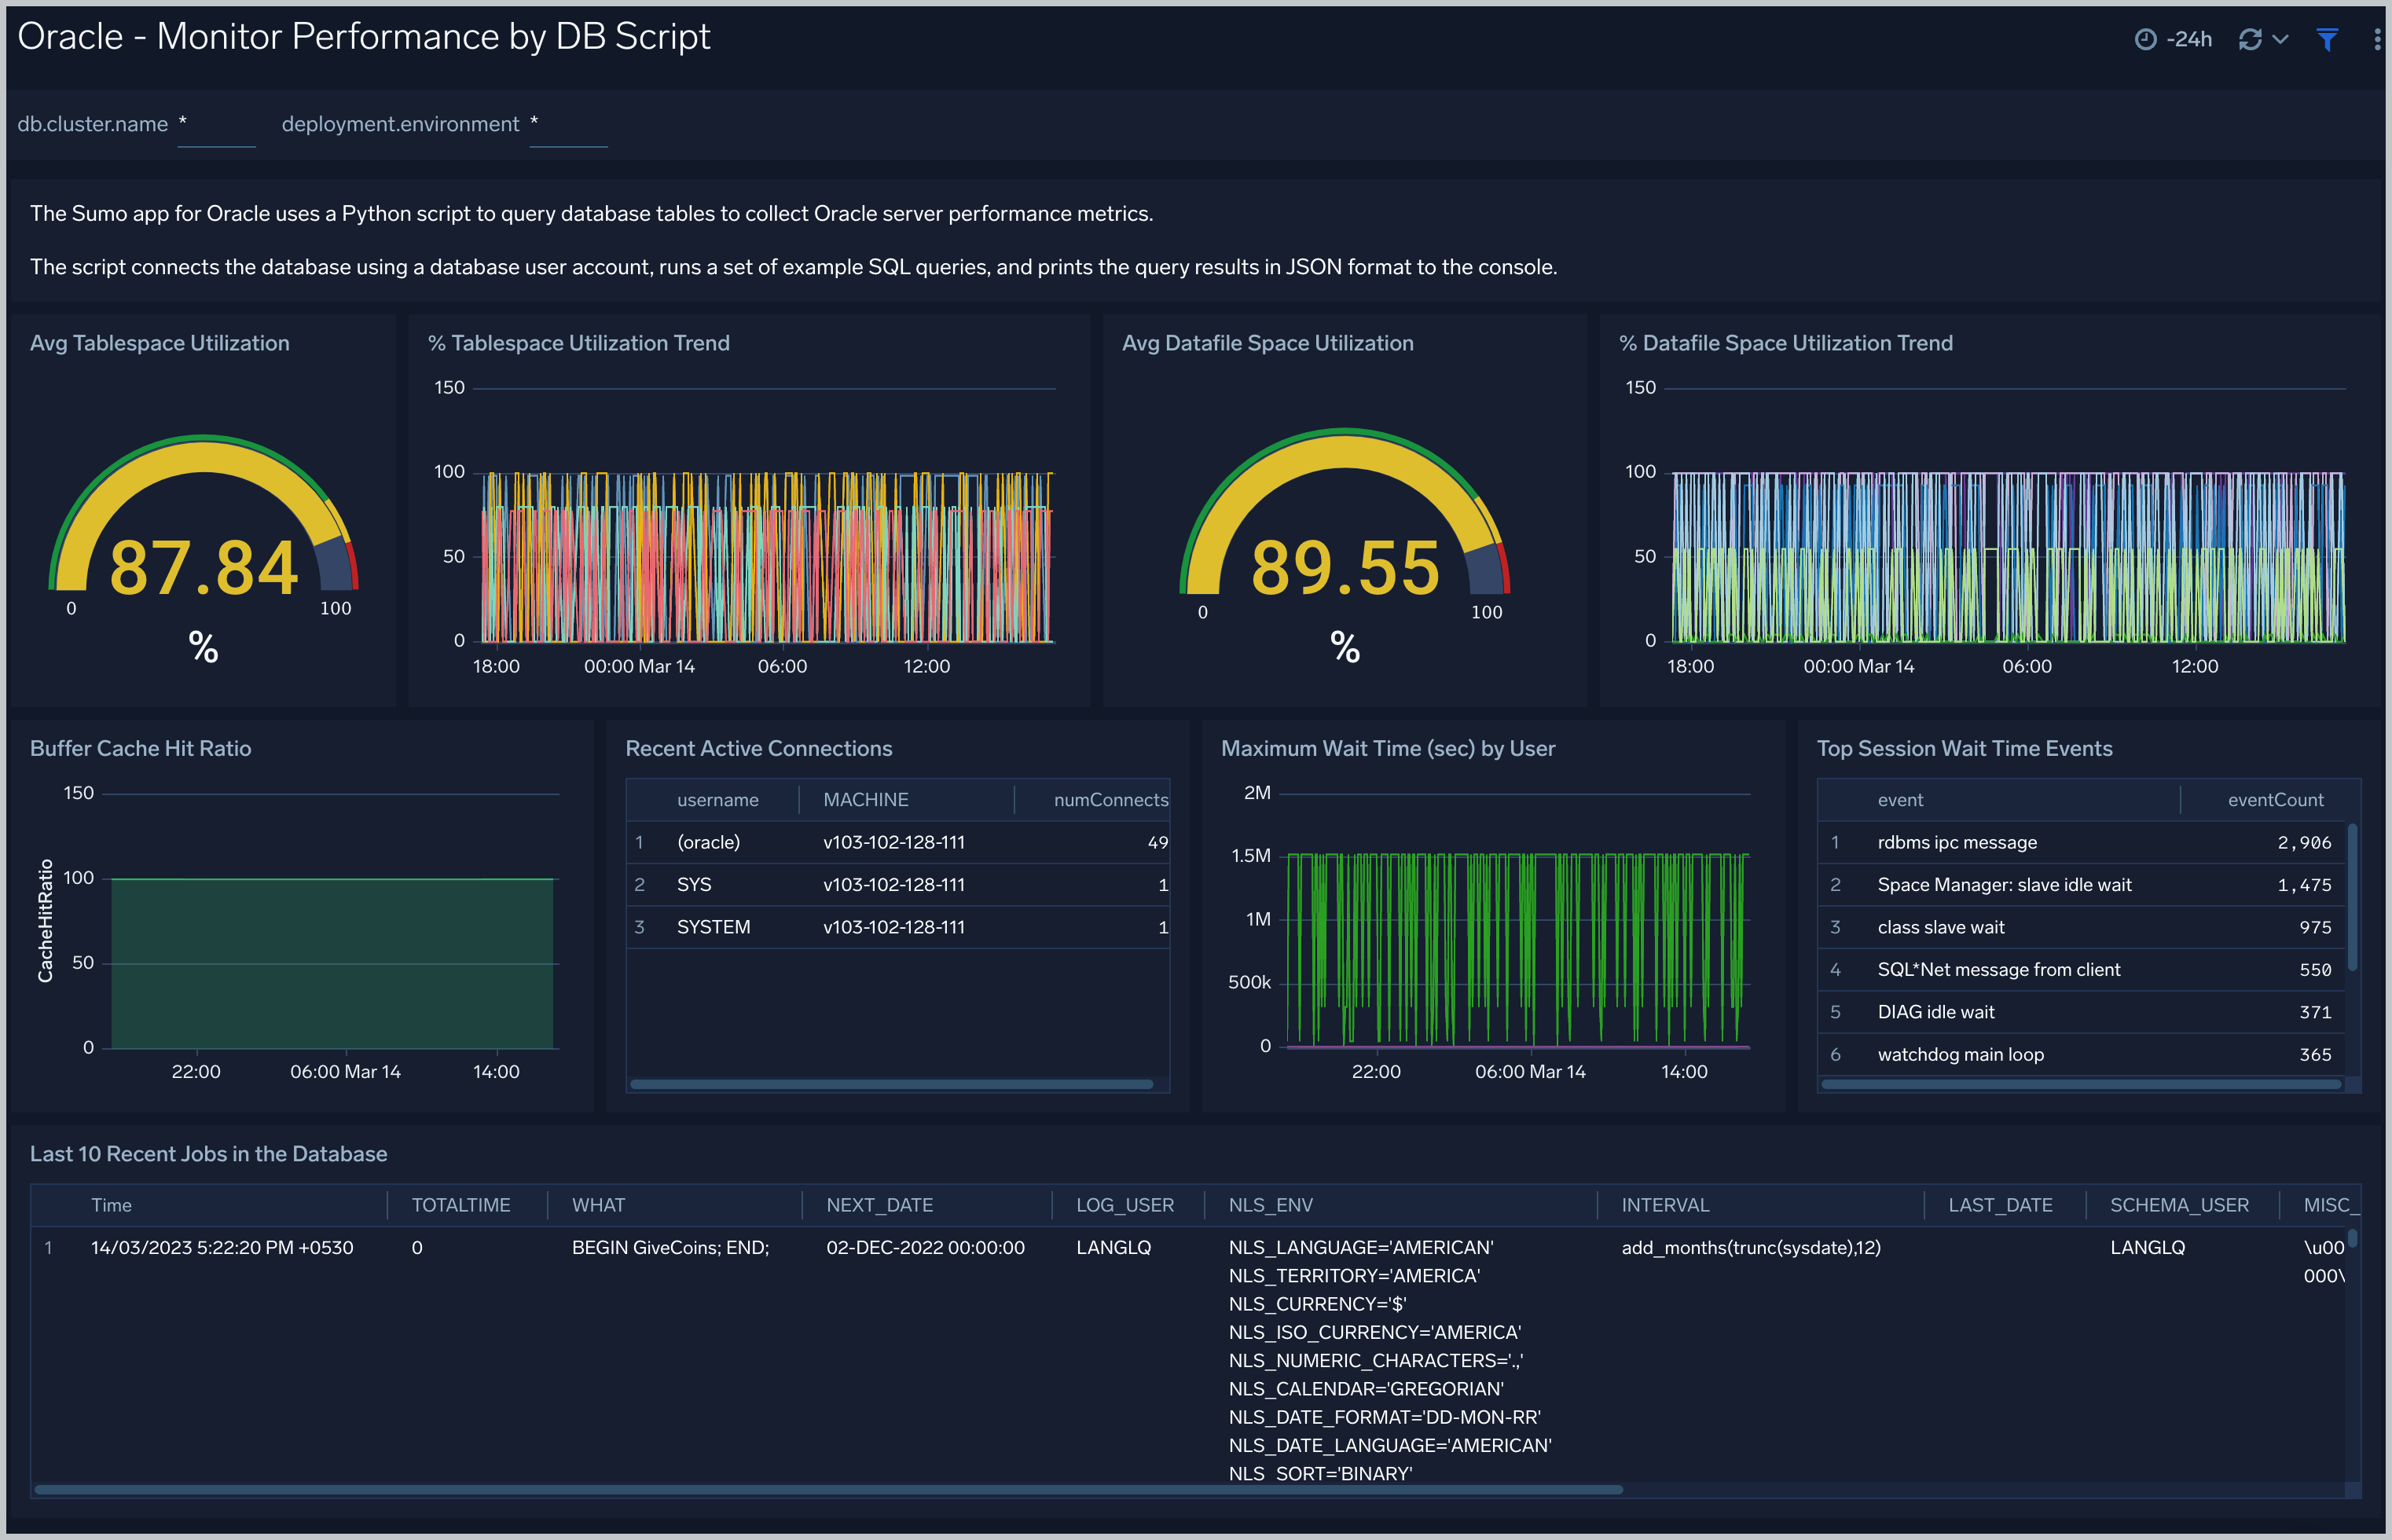Image resolution: width=2392 pixels, height=1540 pixels.
Task: Click the refresh dashboard icon
Action: tap(2250, 39)
